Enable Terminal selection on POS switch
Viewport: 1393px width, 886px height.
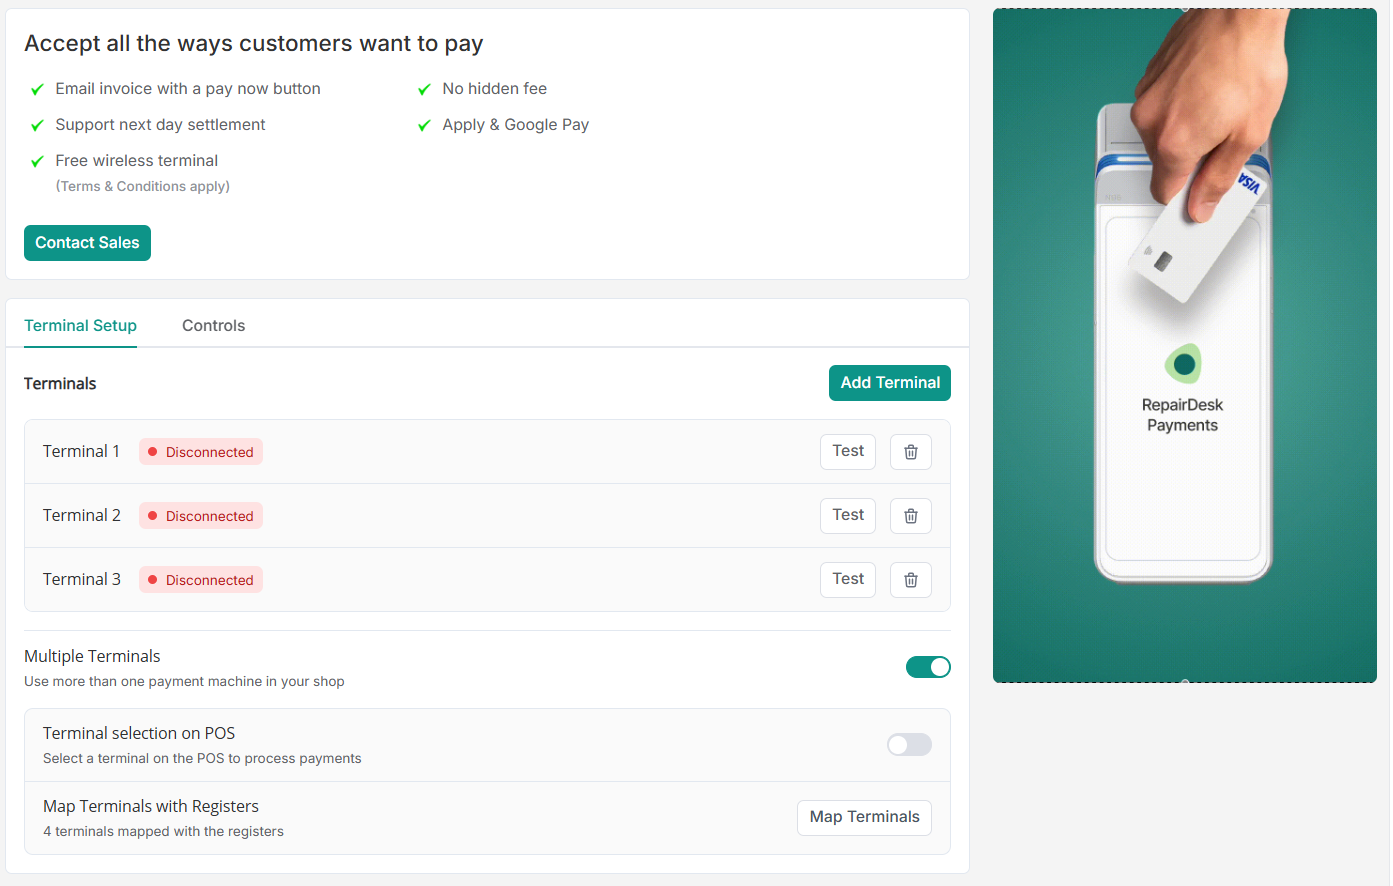point(908,745)
